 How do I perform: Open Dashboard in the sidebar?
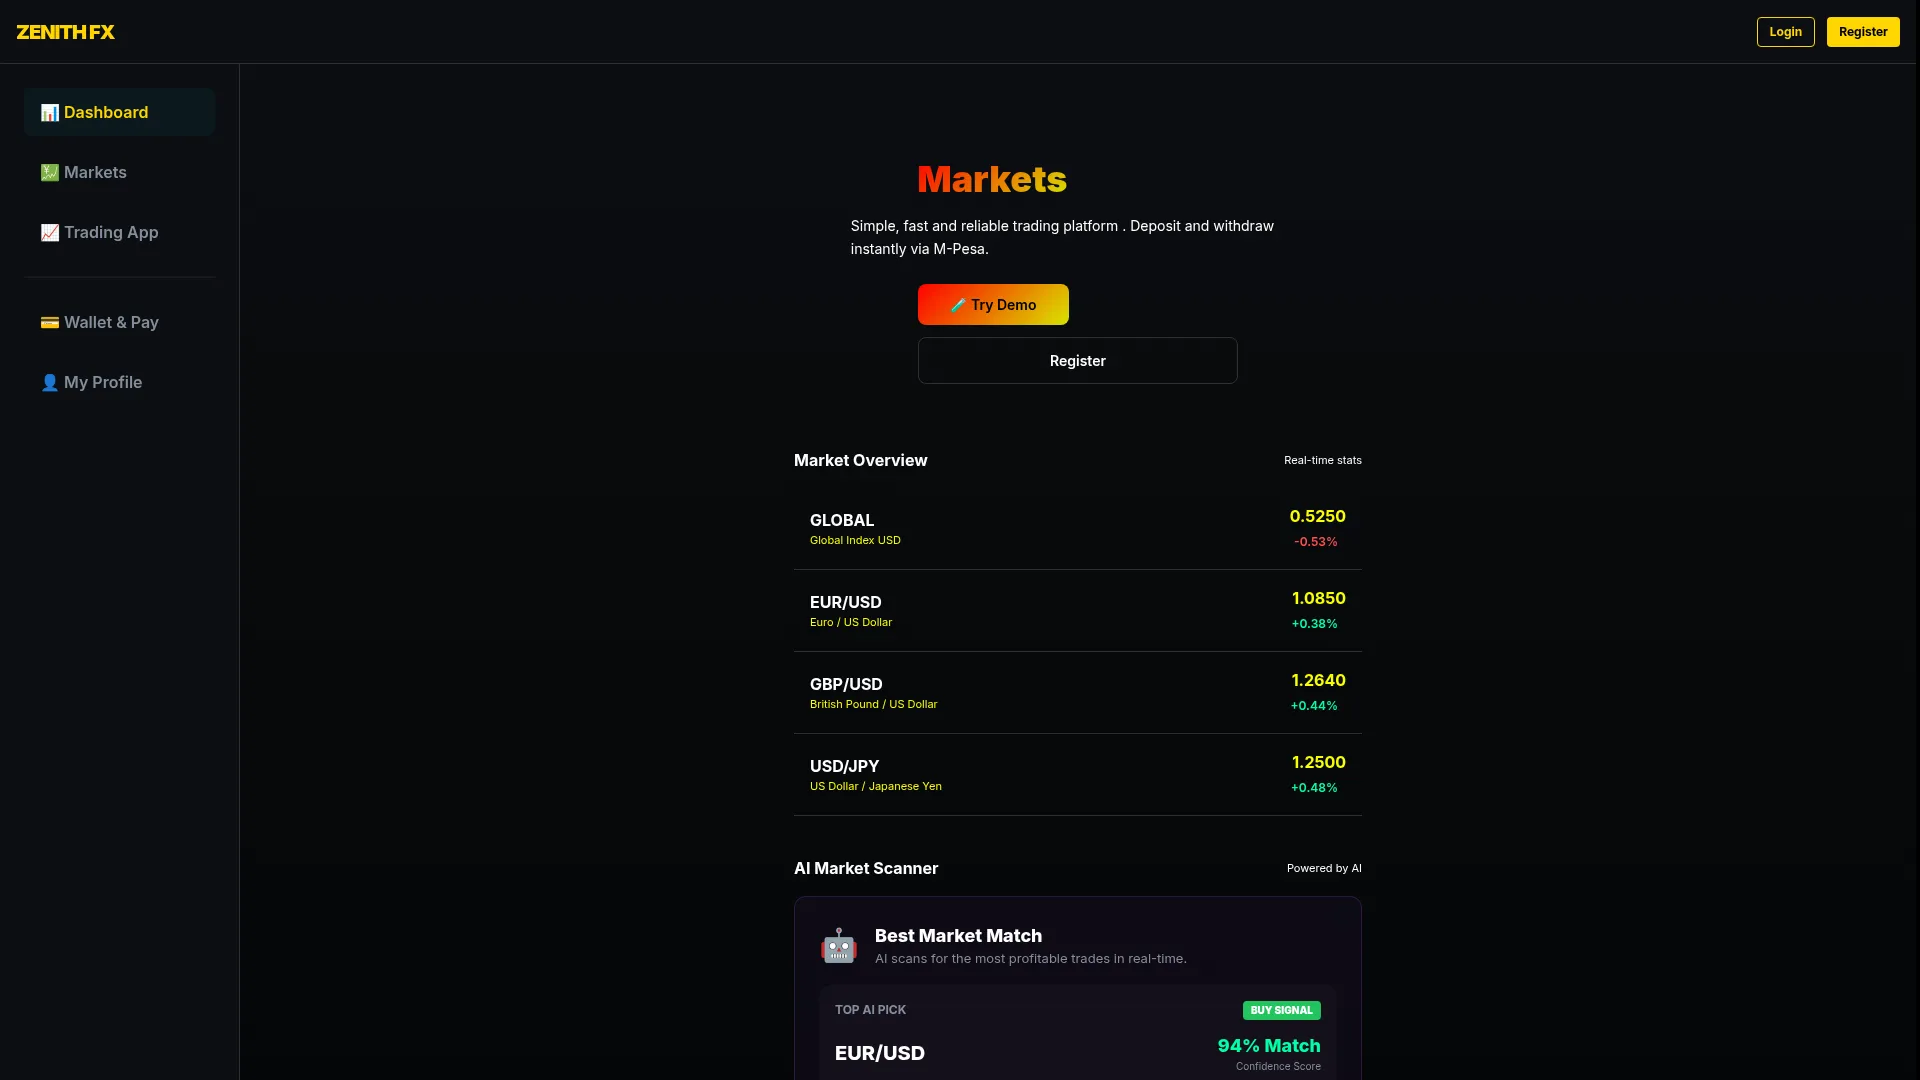click(119, 112)
